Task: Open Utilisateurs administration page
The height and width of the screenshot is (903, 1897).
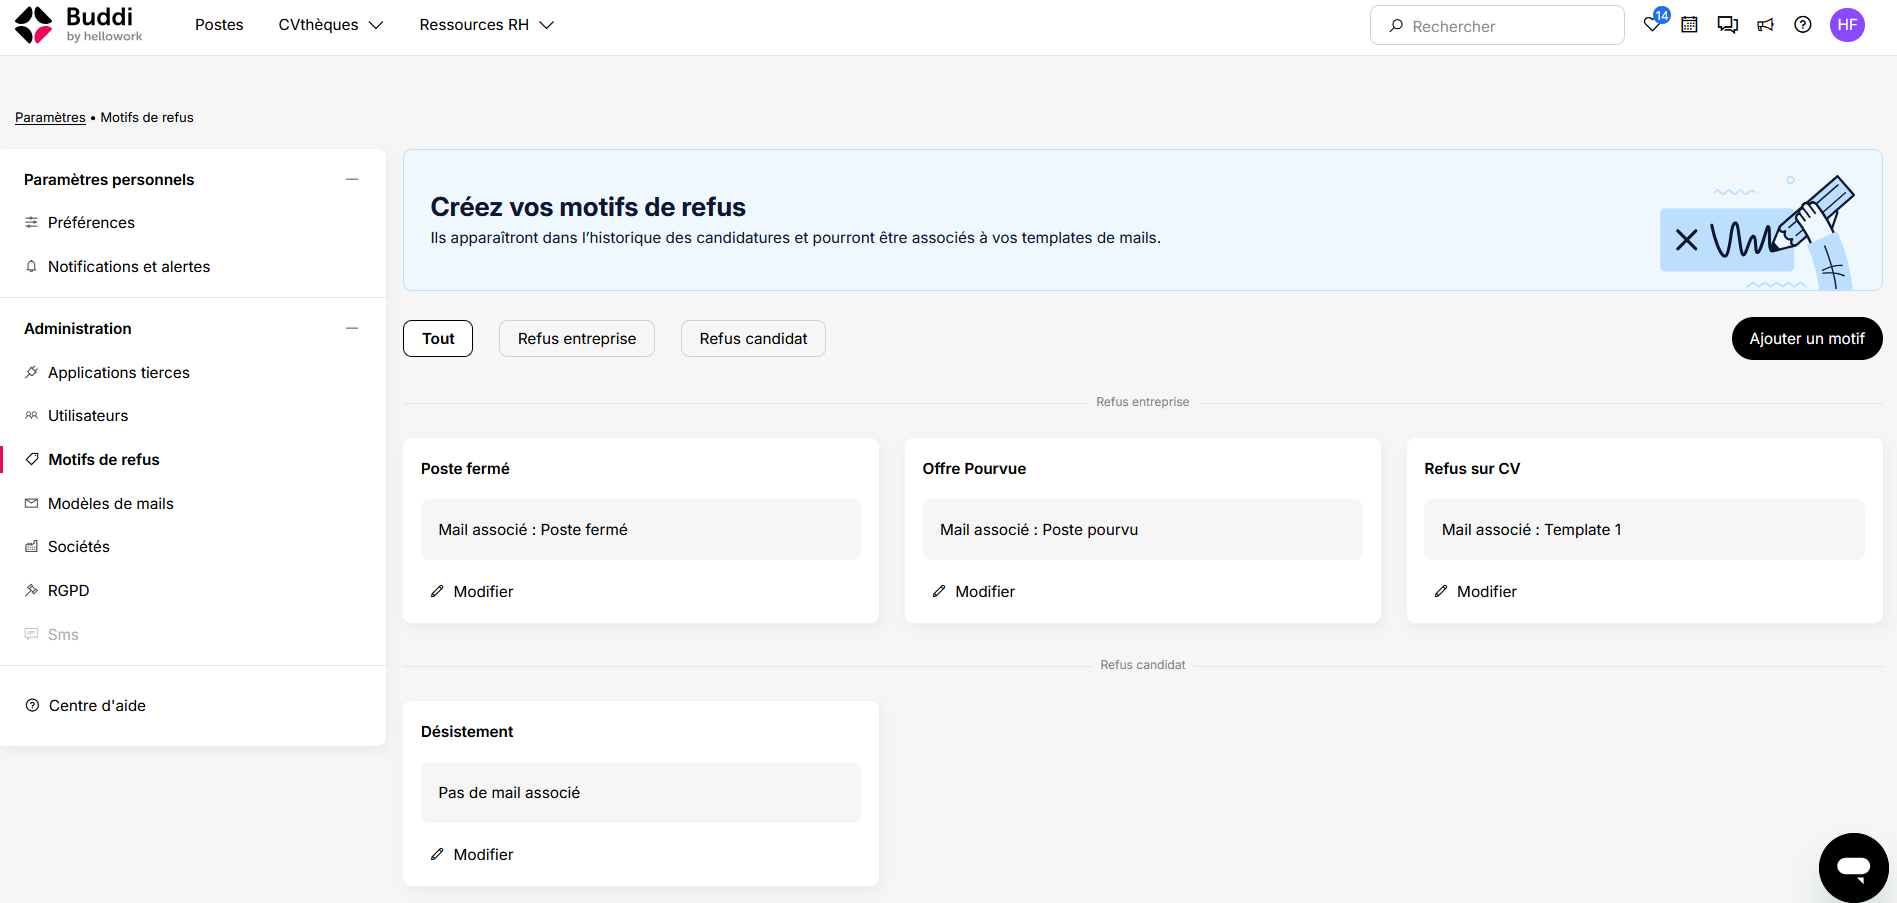Action: pos(88,415)
